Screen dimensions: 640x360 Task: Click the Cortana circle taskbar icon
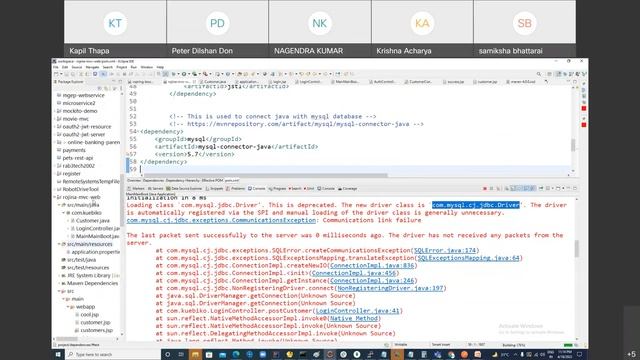pos(167,354)
